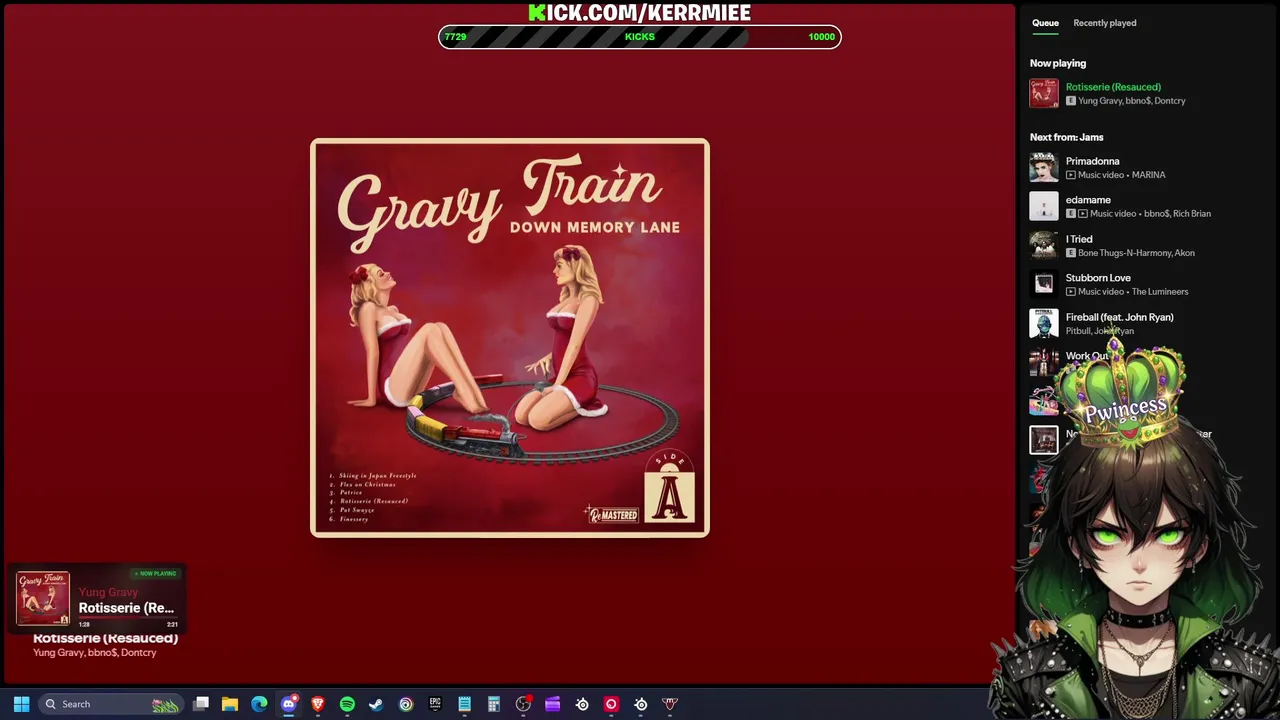
Task: Open File Explorer from the taskbar
Action: (230, 704)
